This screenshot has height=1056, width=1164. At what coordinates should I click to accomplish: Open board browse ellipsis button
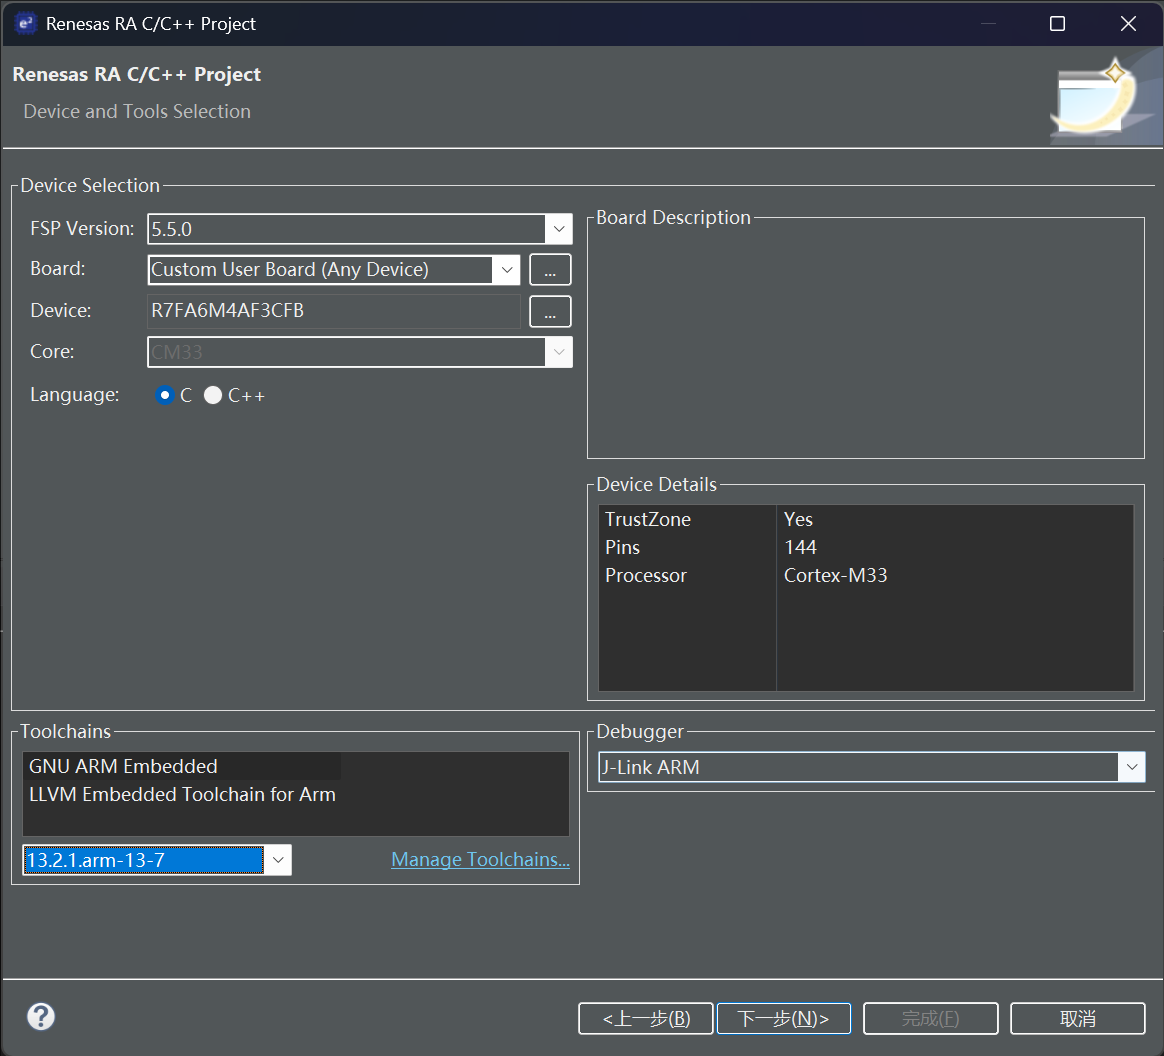(x=550, y=269)
